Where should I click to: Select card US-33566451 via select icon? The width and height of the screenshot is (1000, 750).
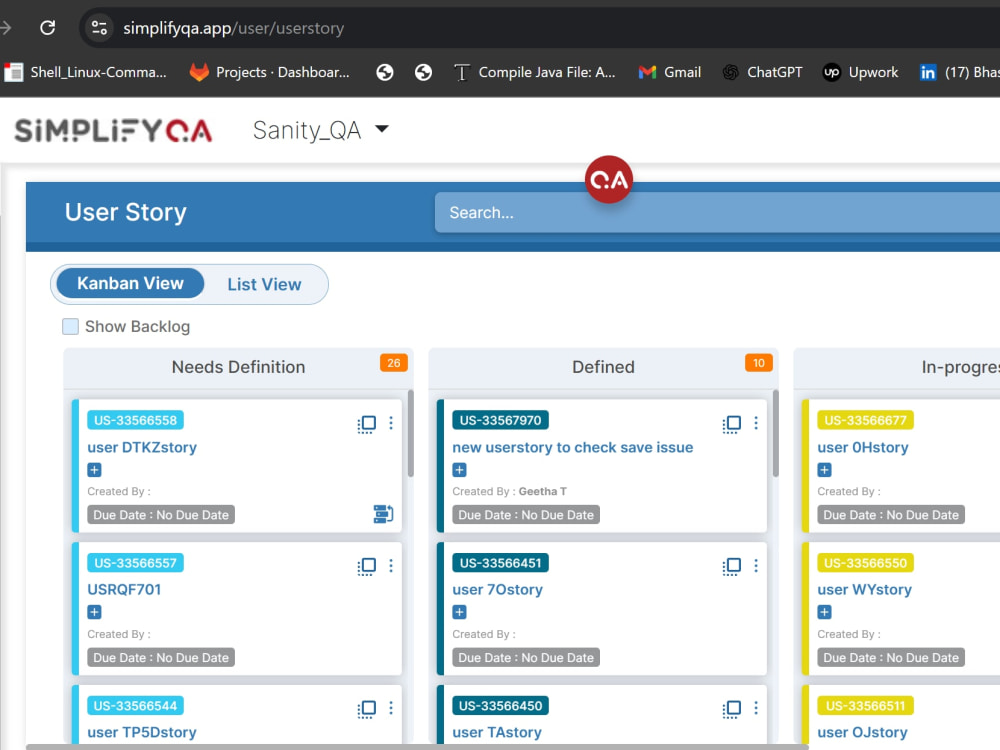[x=732, y=566]
